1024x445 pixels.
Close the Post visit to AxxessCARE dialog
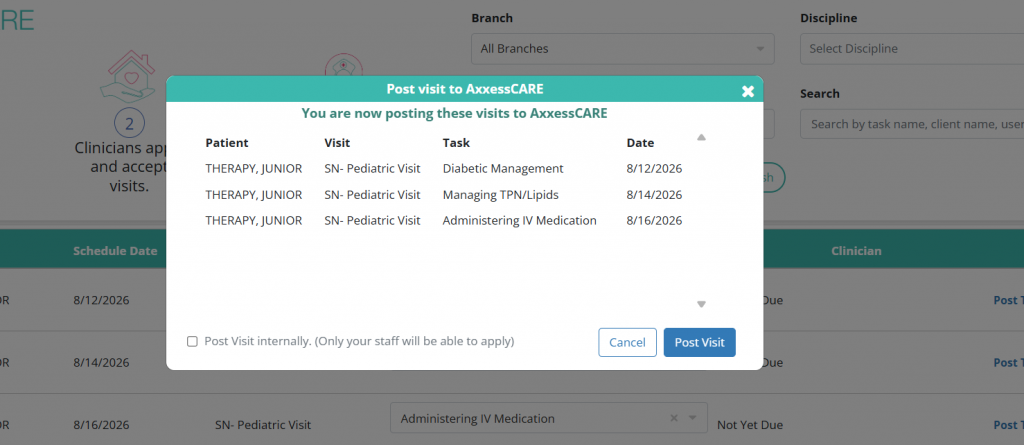click(x=748, y=91)
